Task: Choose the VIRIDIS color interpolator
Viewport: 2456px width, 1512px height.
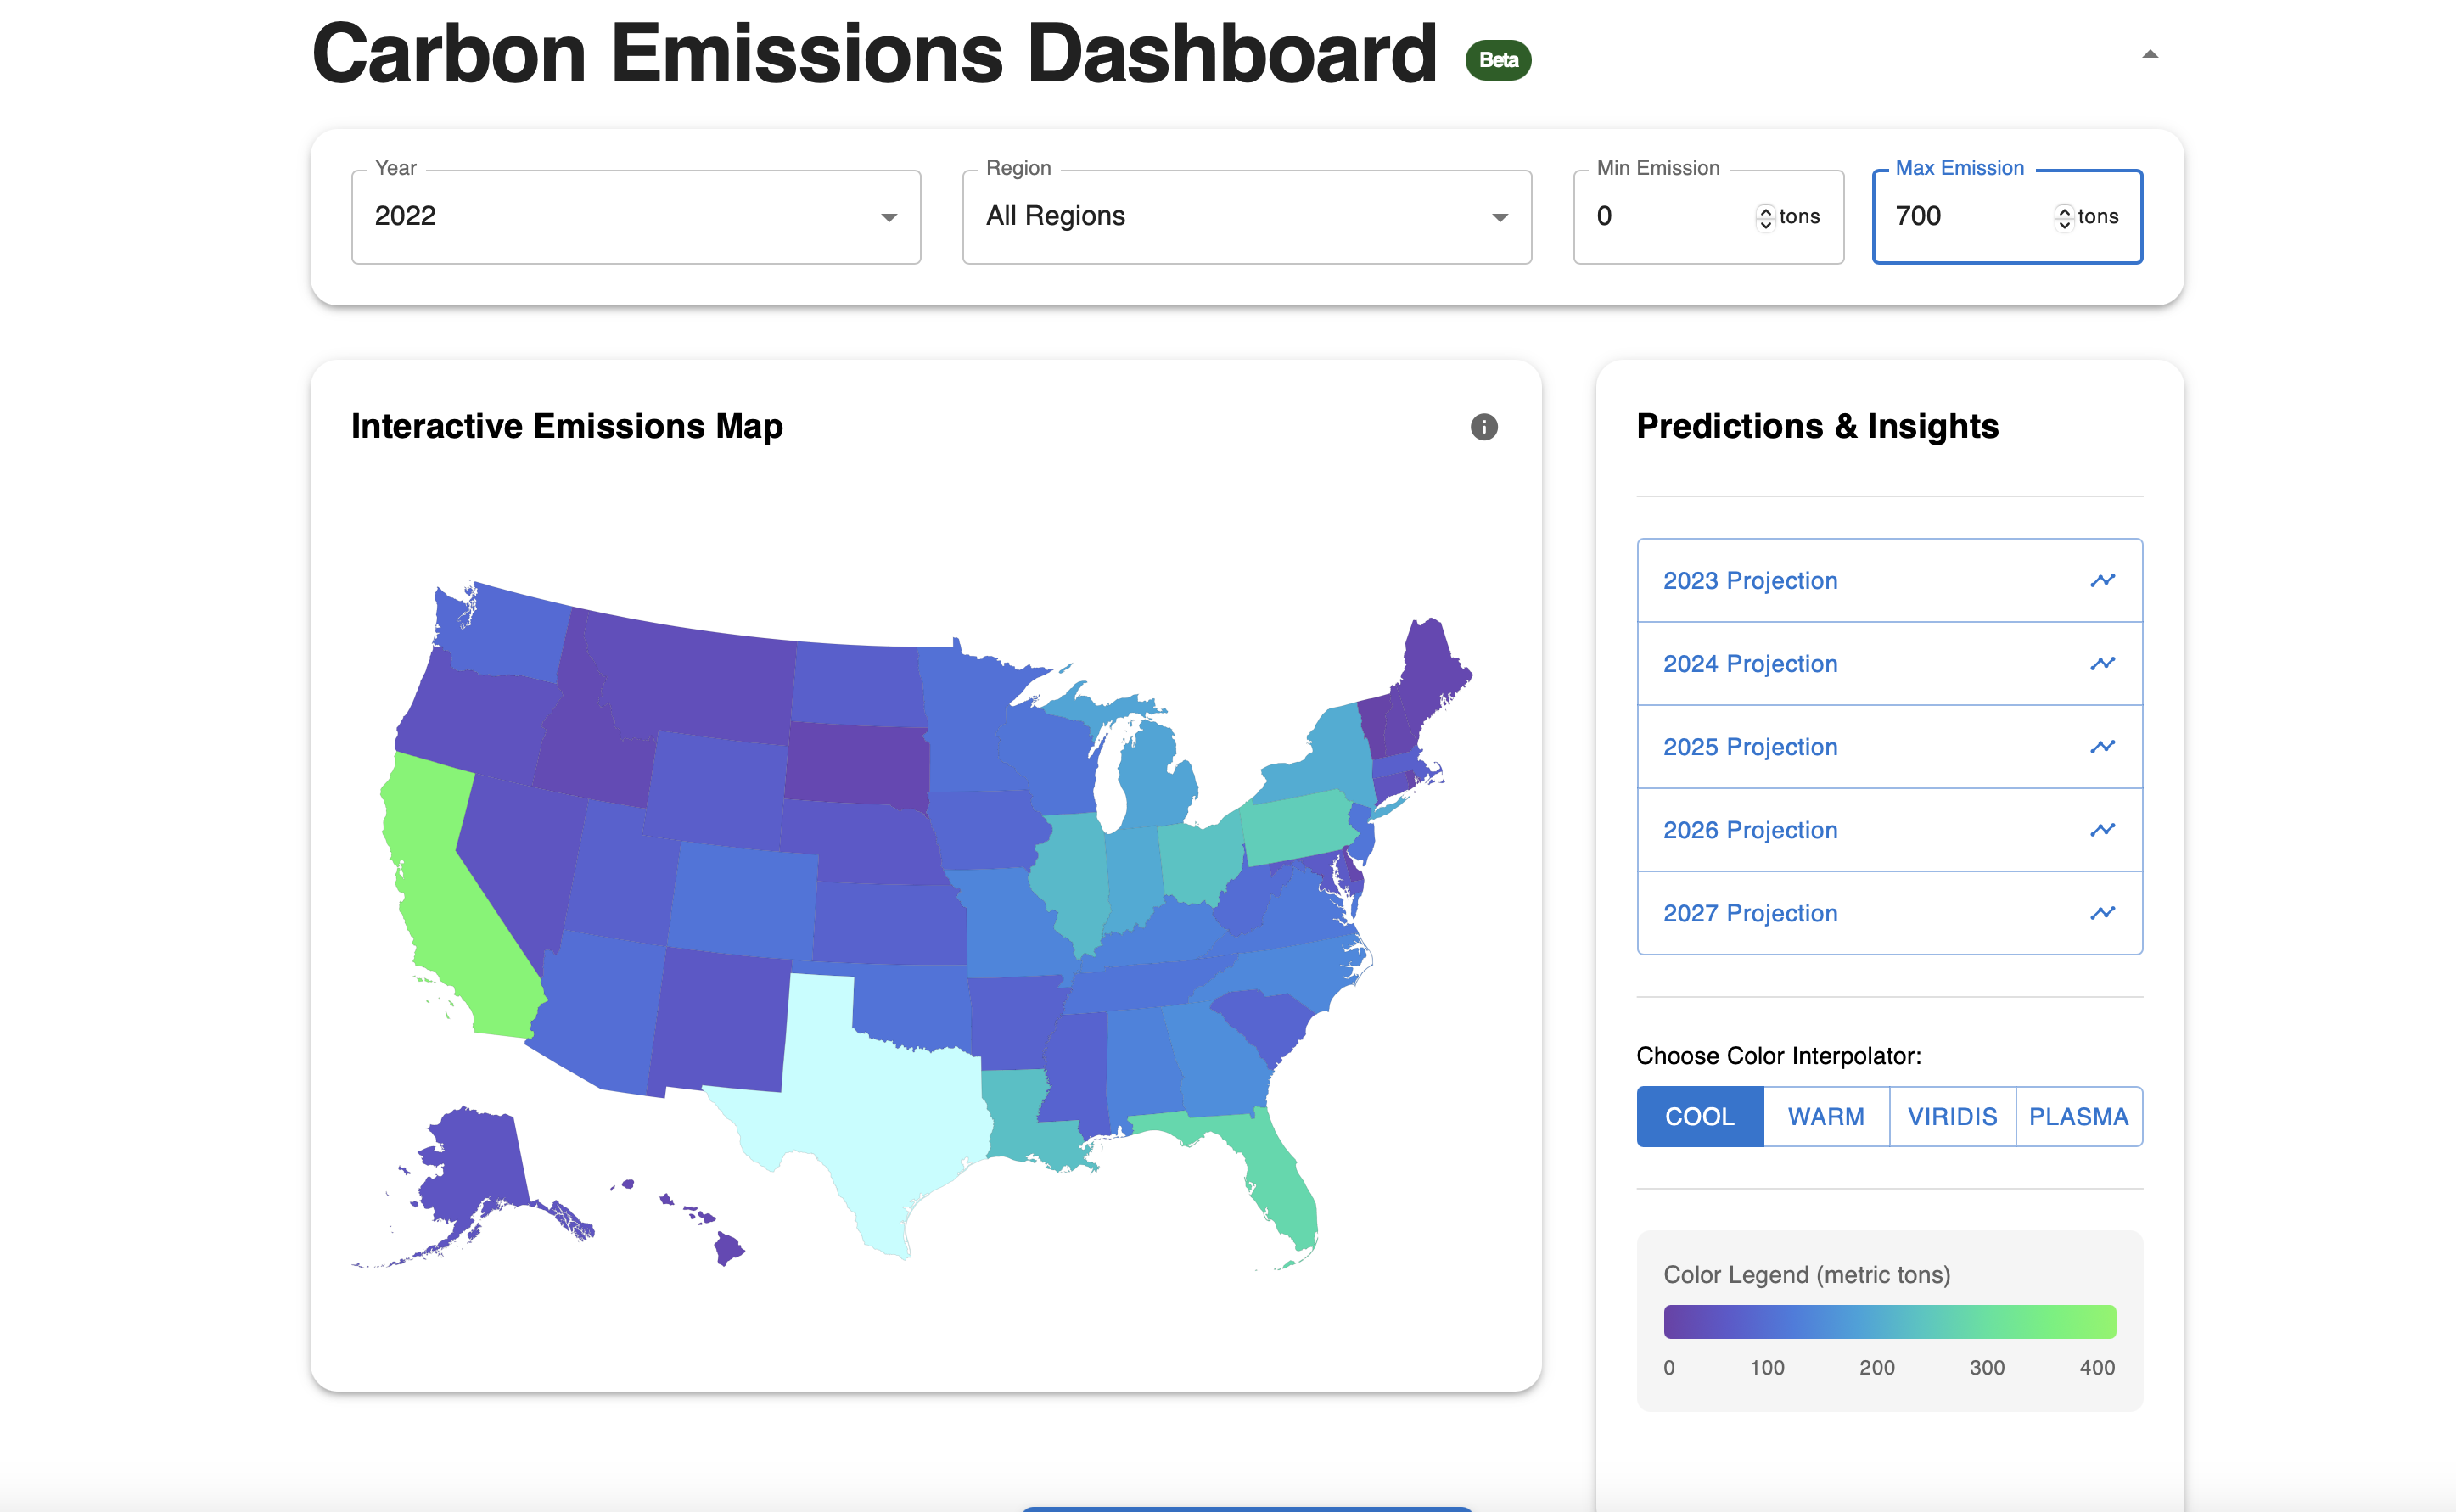Action: pyautogui.click(x=1952, y=1116)
